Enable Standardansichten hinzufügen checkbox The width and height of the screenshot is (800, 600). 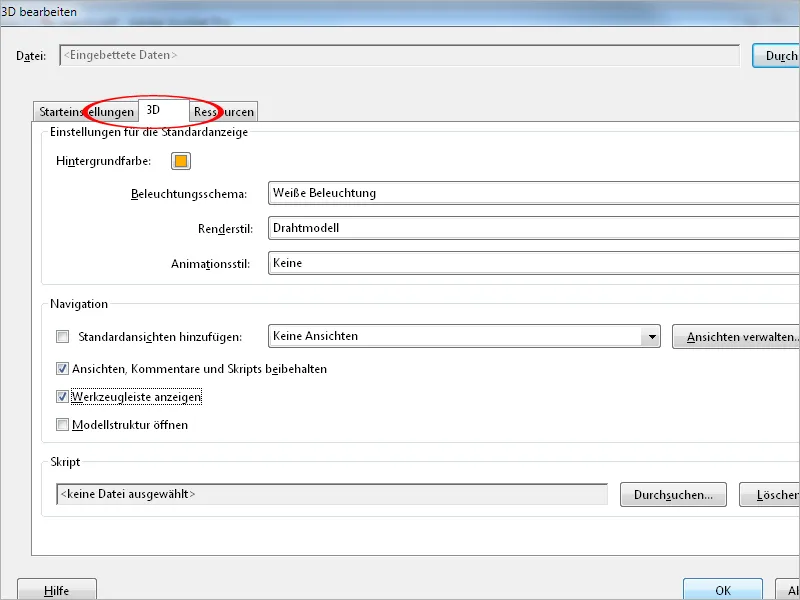(62, 337)
